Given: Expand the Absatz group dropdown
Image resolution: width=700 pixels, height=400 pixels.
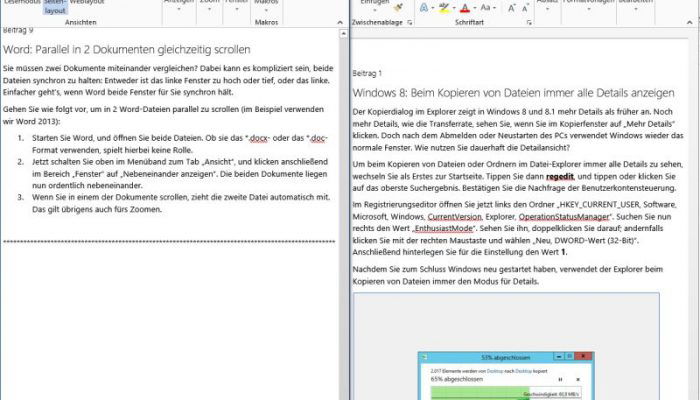Looking at the screenshot, I should (547, 7).
